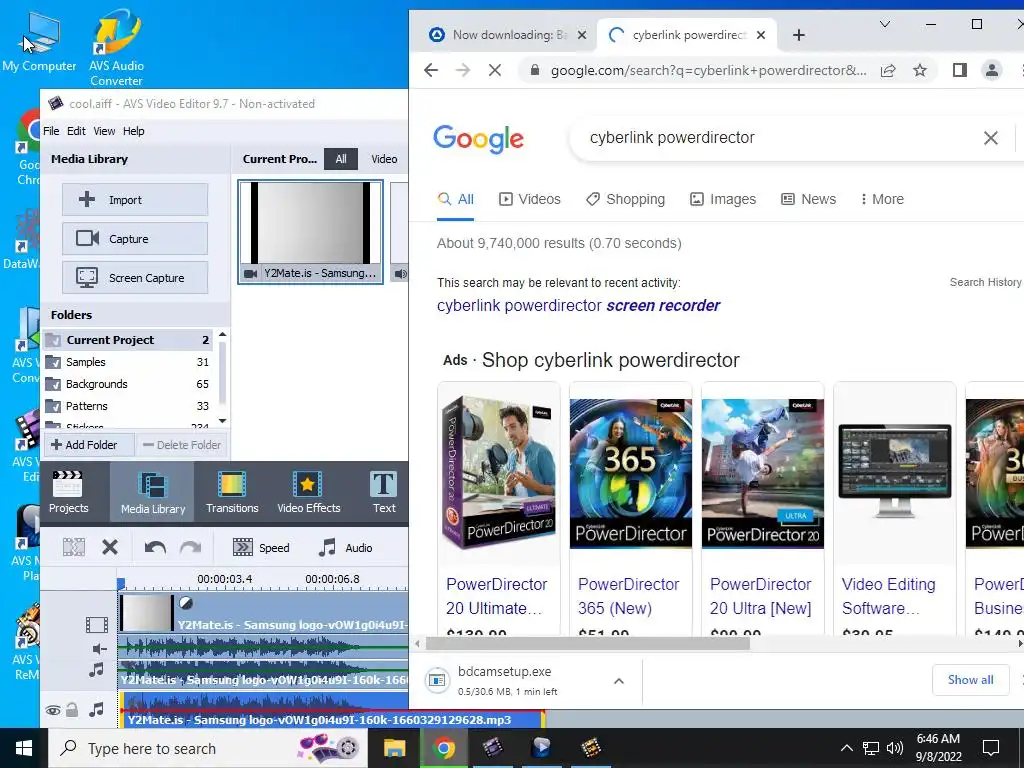Click Add Folder
The width and height of the screenshot is (1024, 768).
(89, 445)
